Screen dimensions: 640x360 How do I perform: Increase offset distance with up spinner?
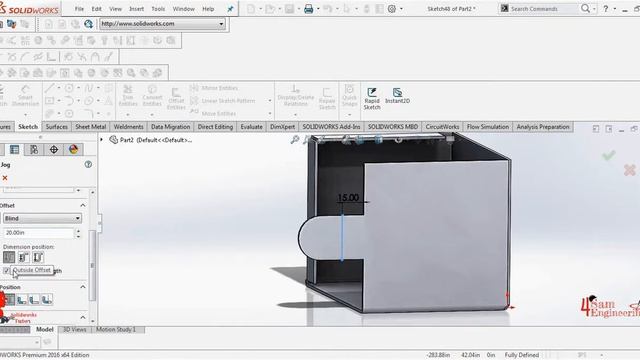78,230
